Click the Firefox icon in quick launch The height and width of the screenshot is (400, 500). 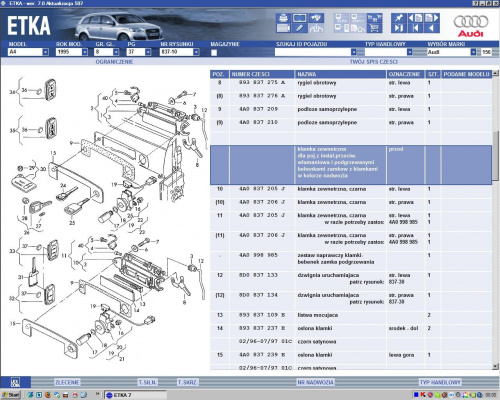(x=48, y=395)
